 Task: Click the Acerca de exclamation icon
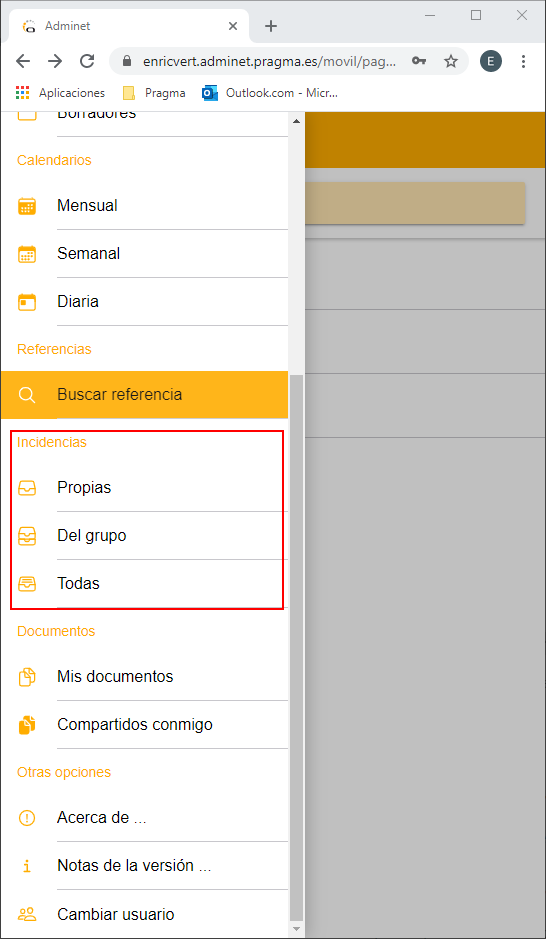click(x=27, y=818)
